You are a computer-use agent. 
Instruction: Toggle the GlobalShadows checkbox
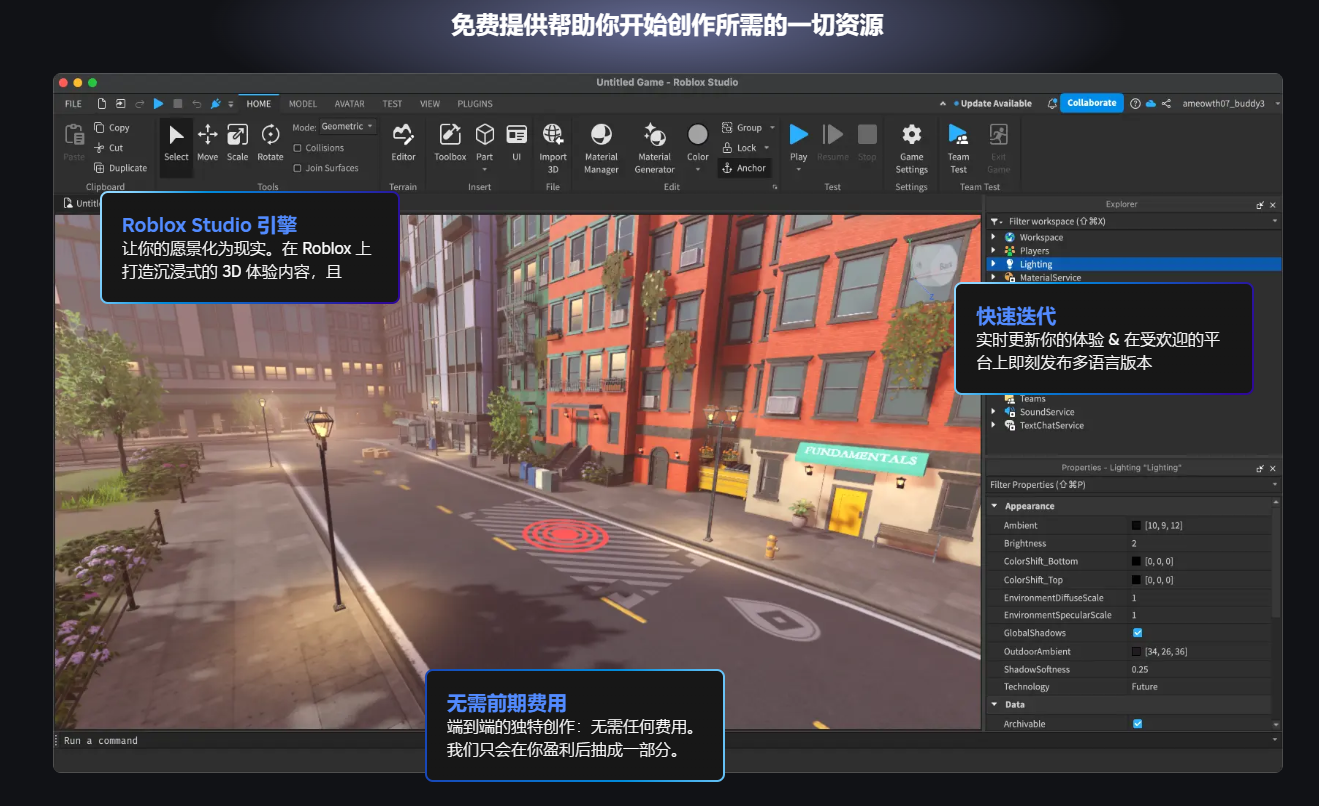(x=1137, y=633)
